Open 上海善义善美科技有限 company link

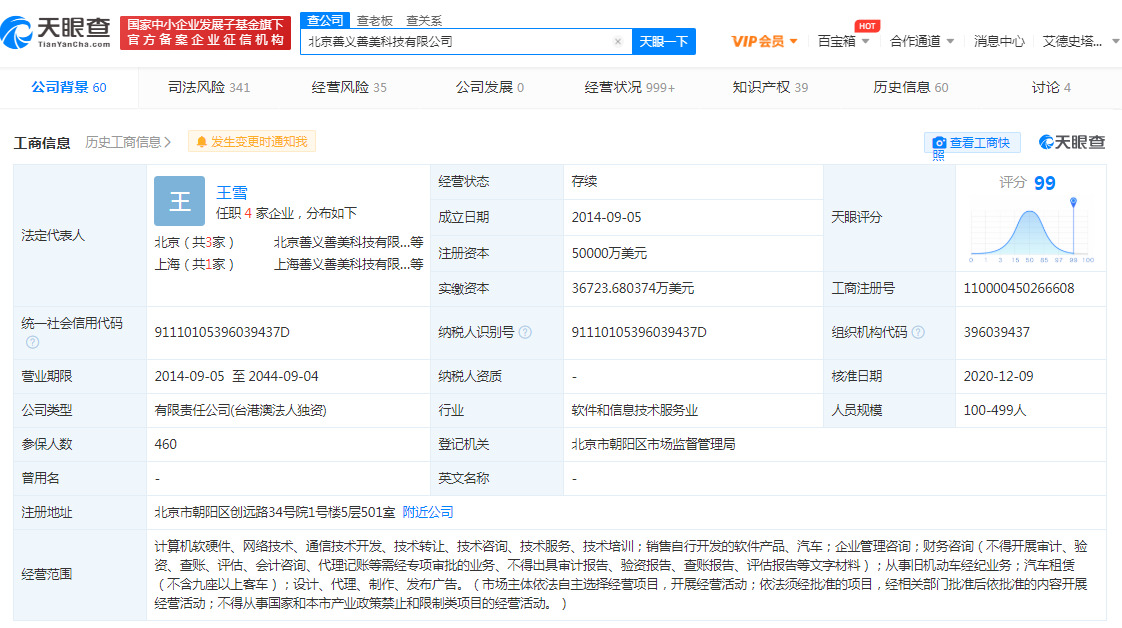348,265
